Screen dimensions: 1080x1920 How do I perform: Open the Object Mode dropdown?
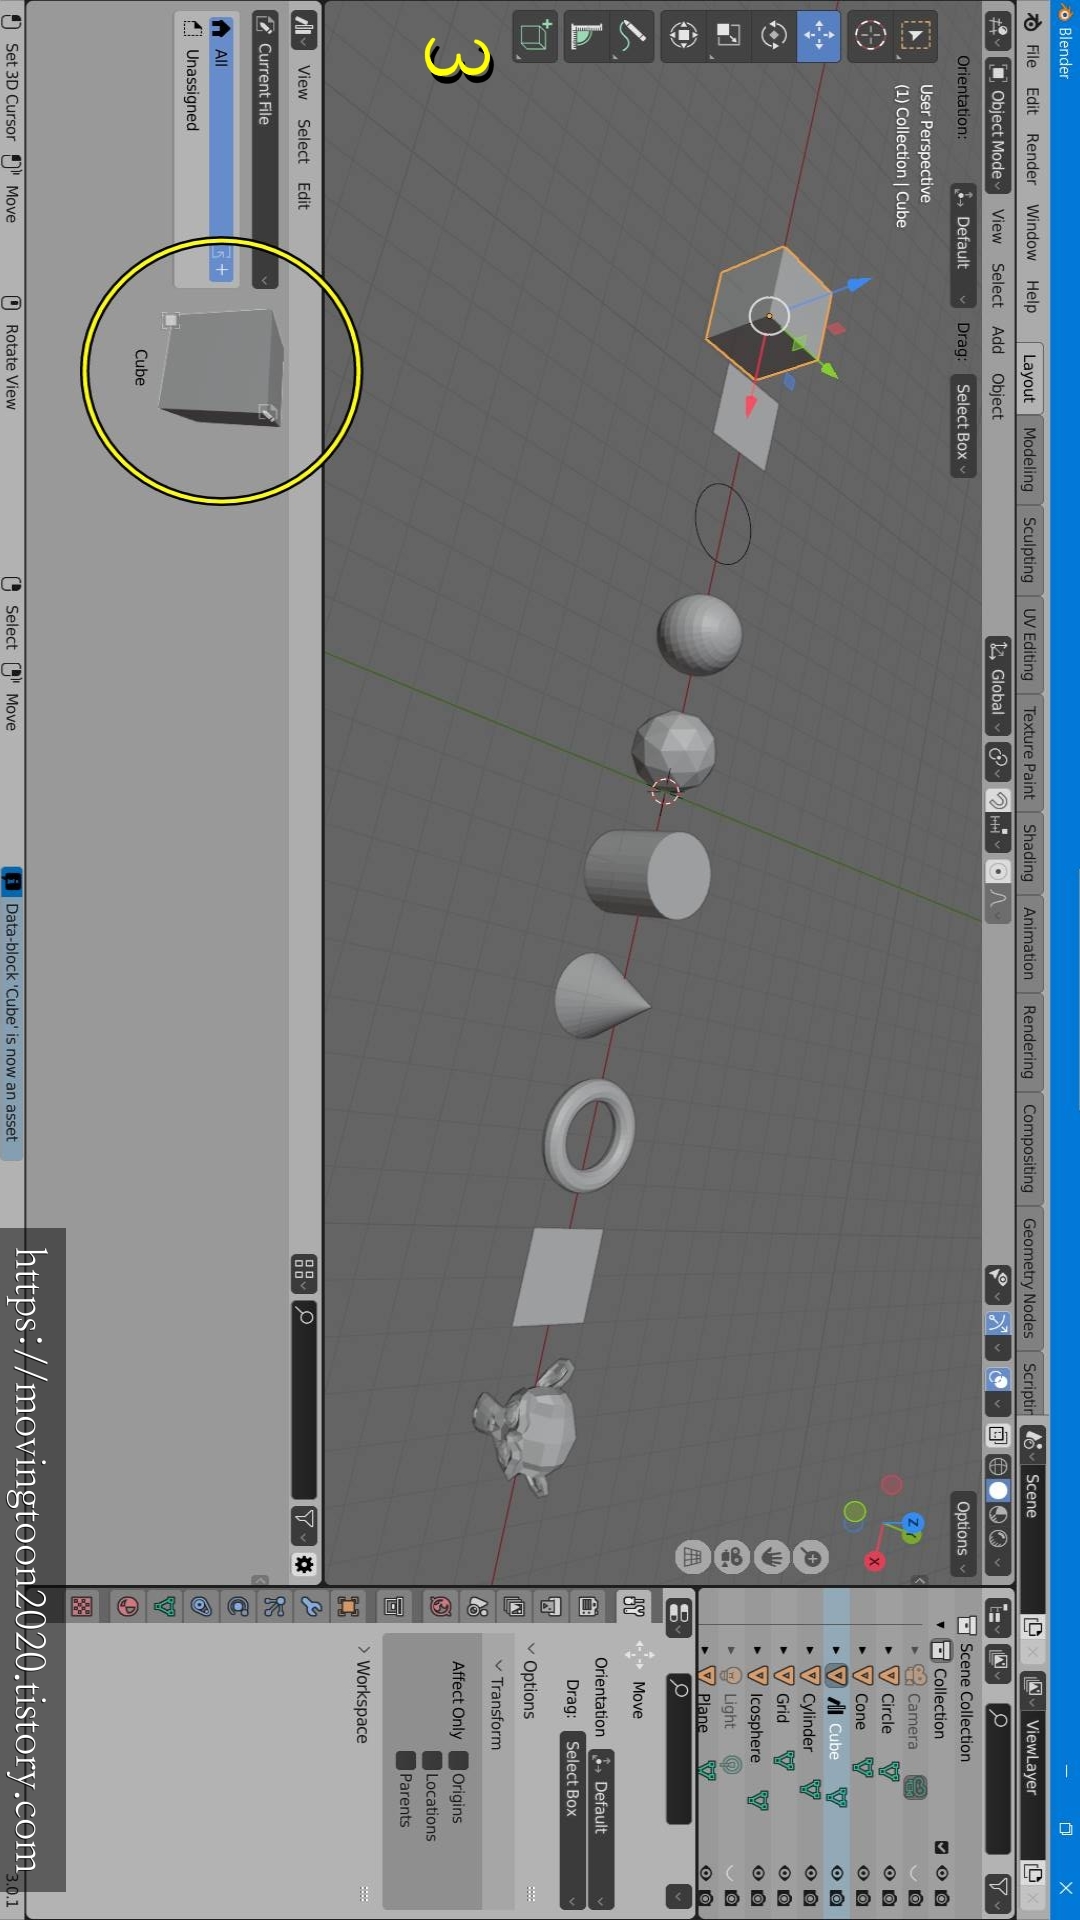click(x=998, y=125)
